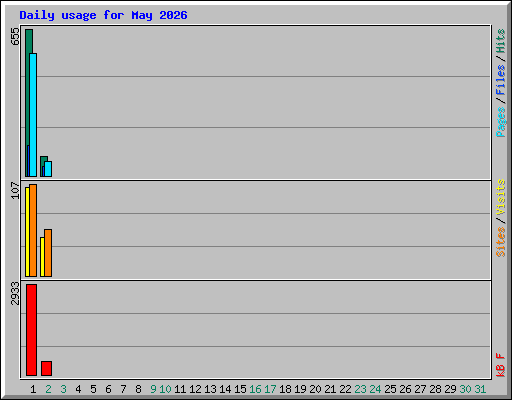The image size is (512, 400).
Task: Click day 5 label on the x-axis
Action: point(93,389)
